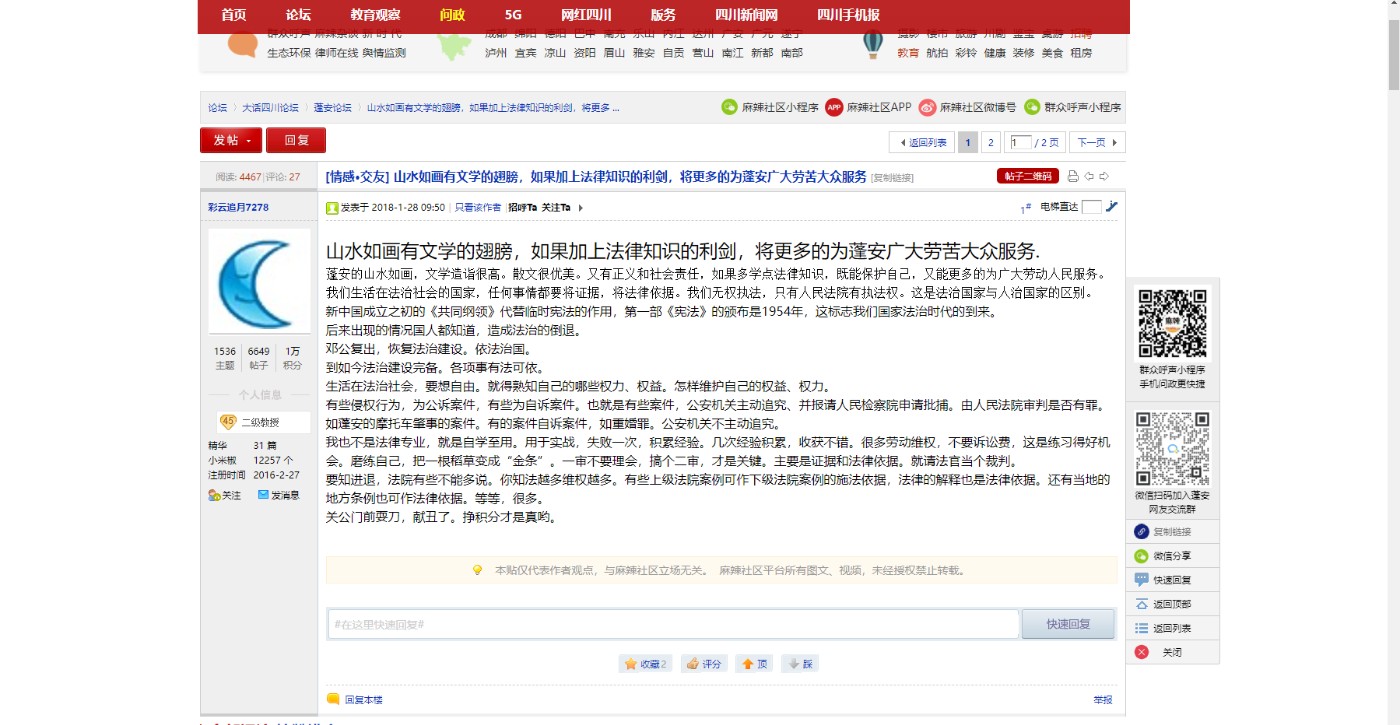Click the 返回顶部 up-arrow icon
The image size is (1400, 725).
tap(1142, 604)
